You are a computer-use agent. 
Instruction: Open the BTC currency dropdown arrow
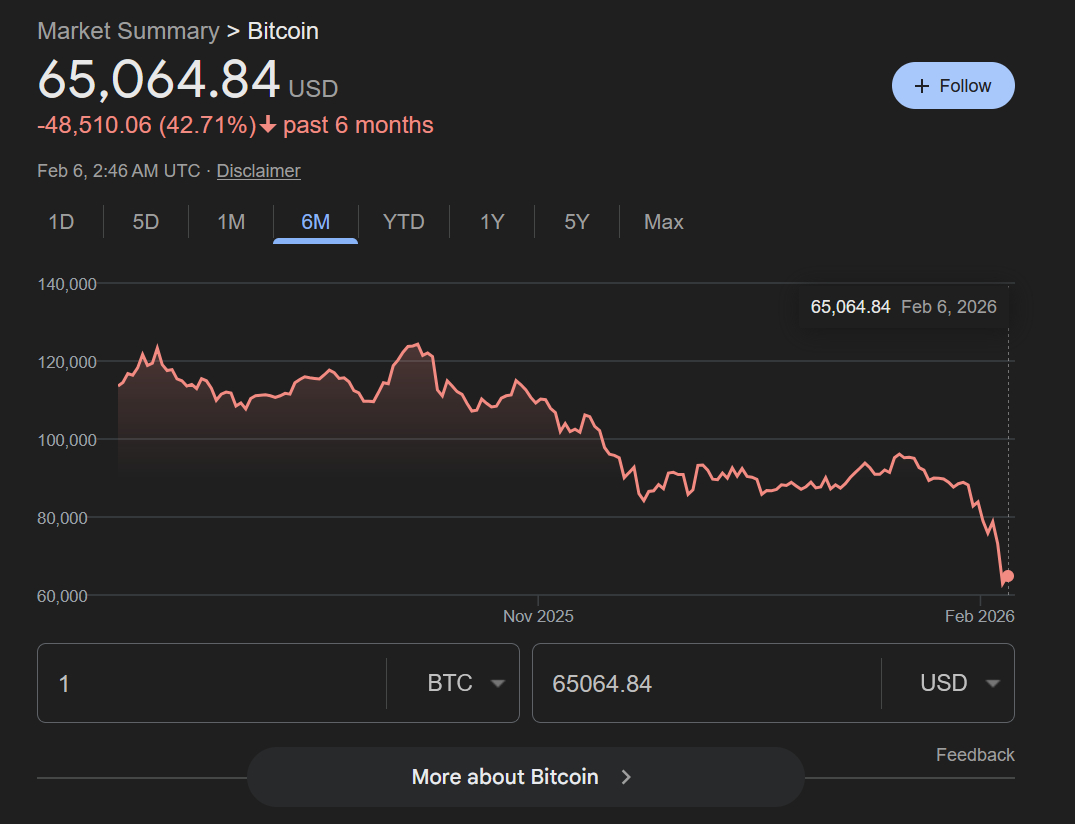(x=497, y=684)
